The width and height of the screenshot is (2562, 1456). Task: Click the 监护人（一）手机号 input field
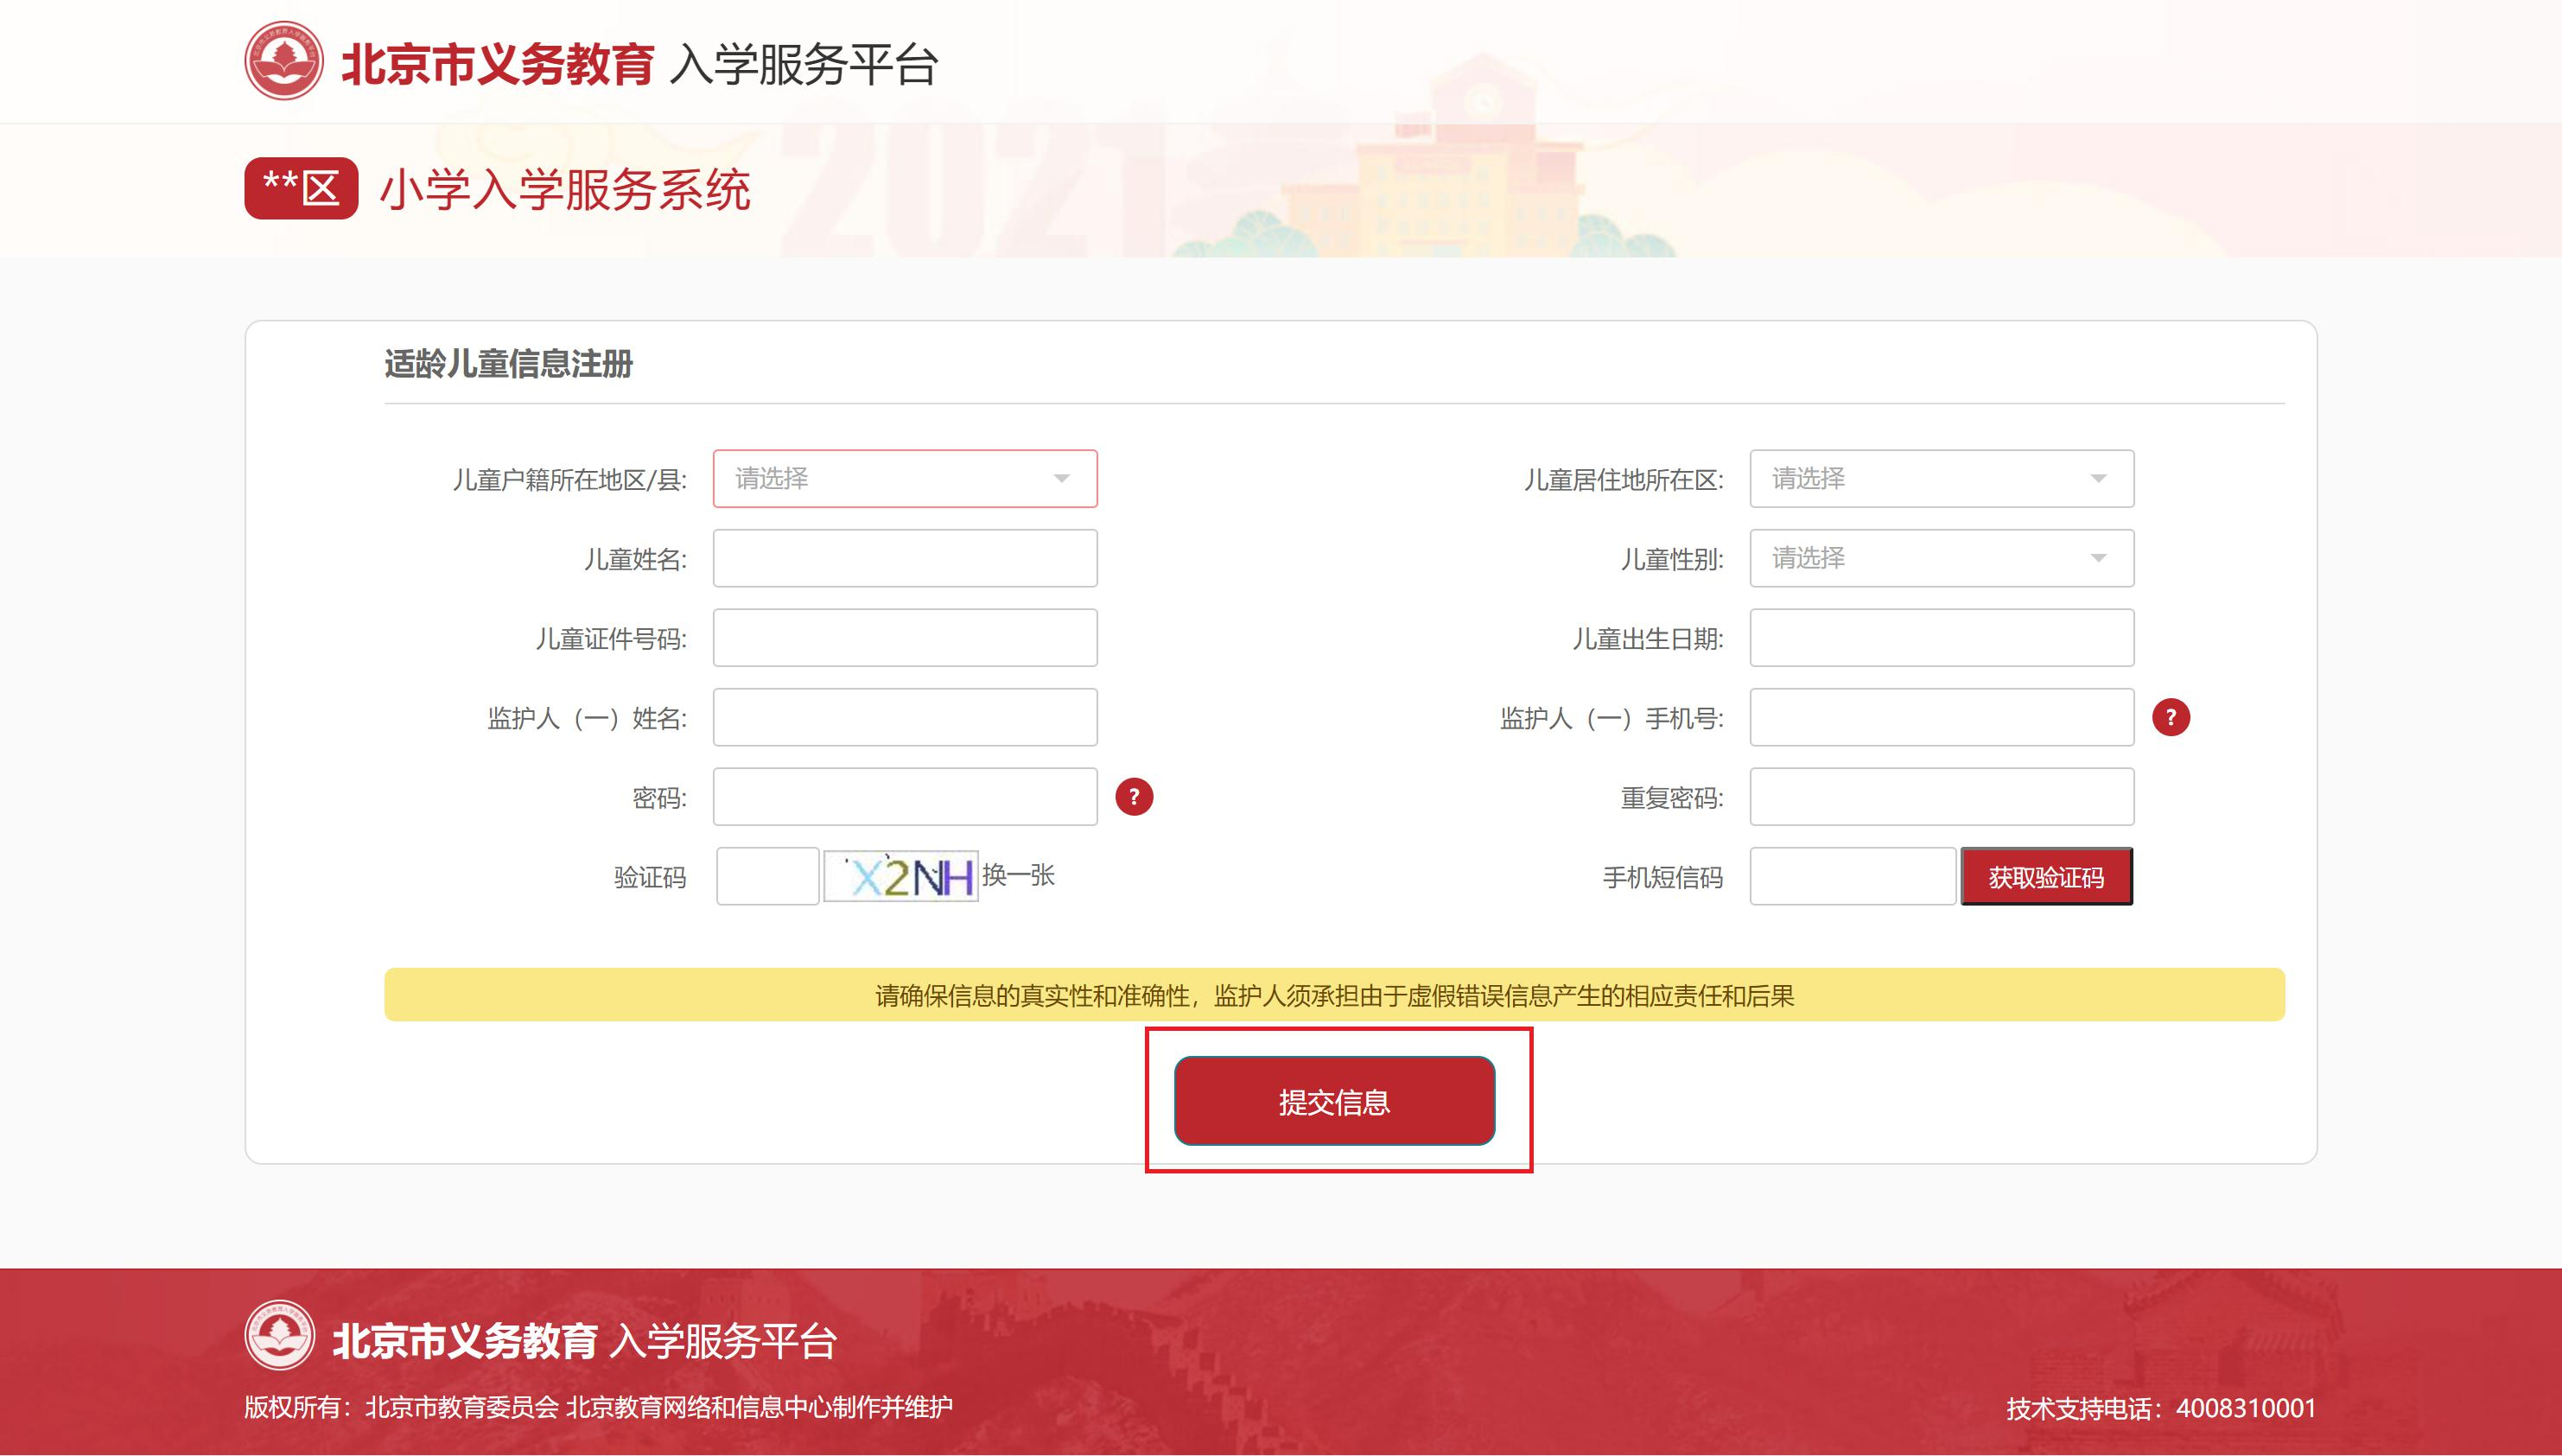[x=1941, y=717]
